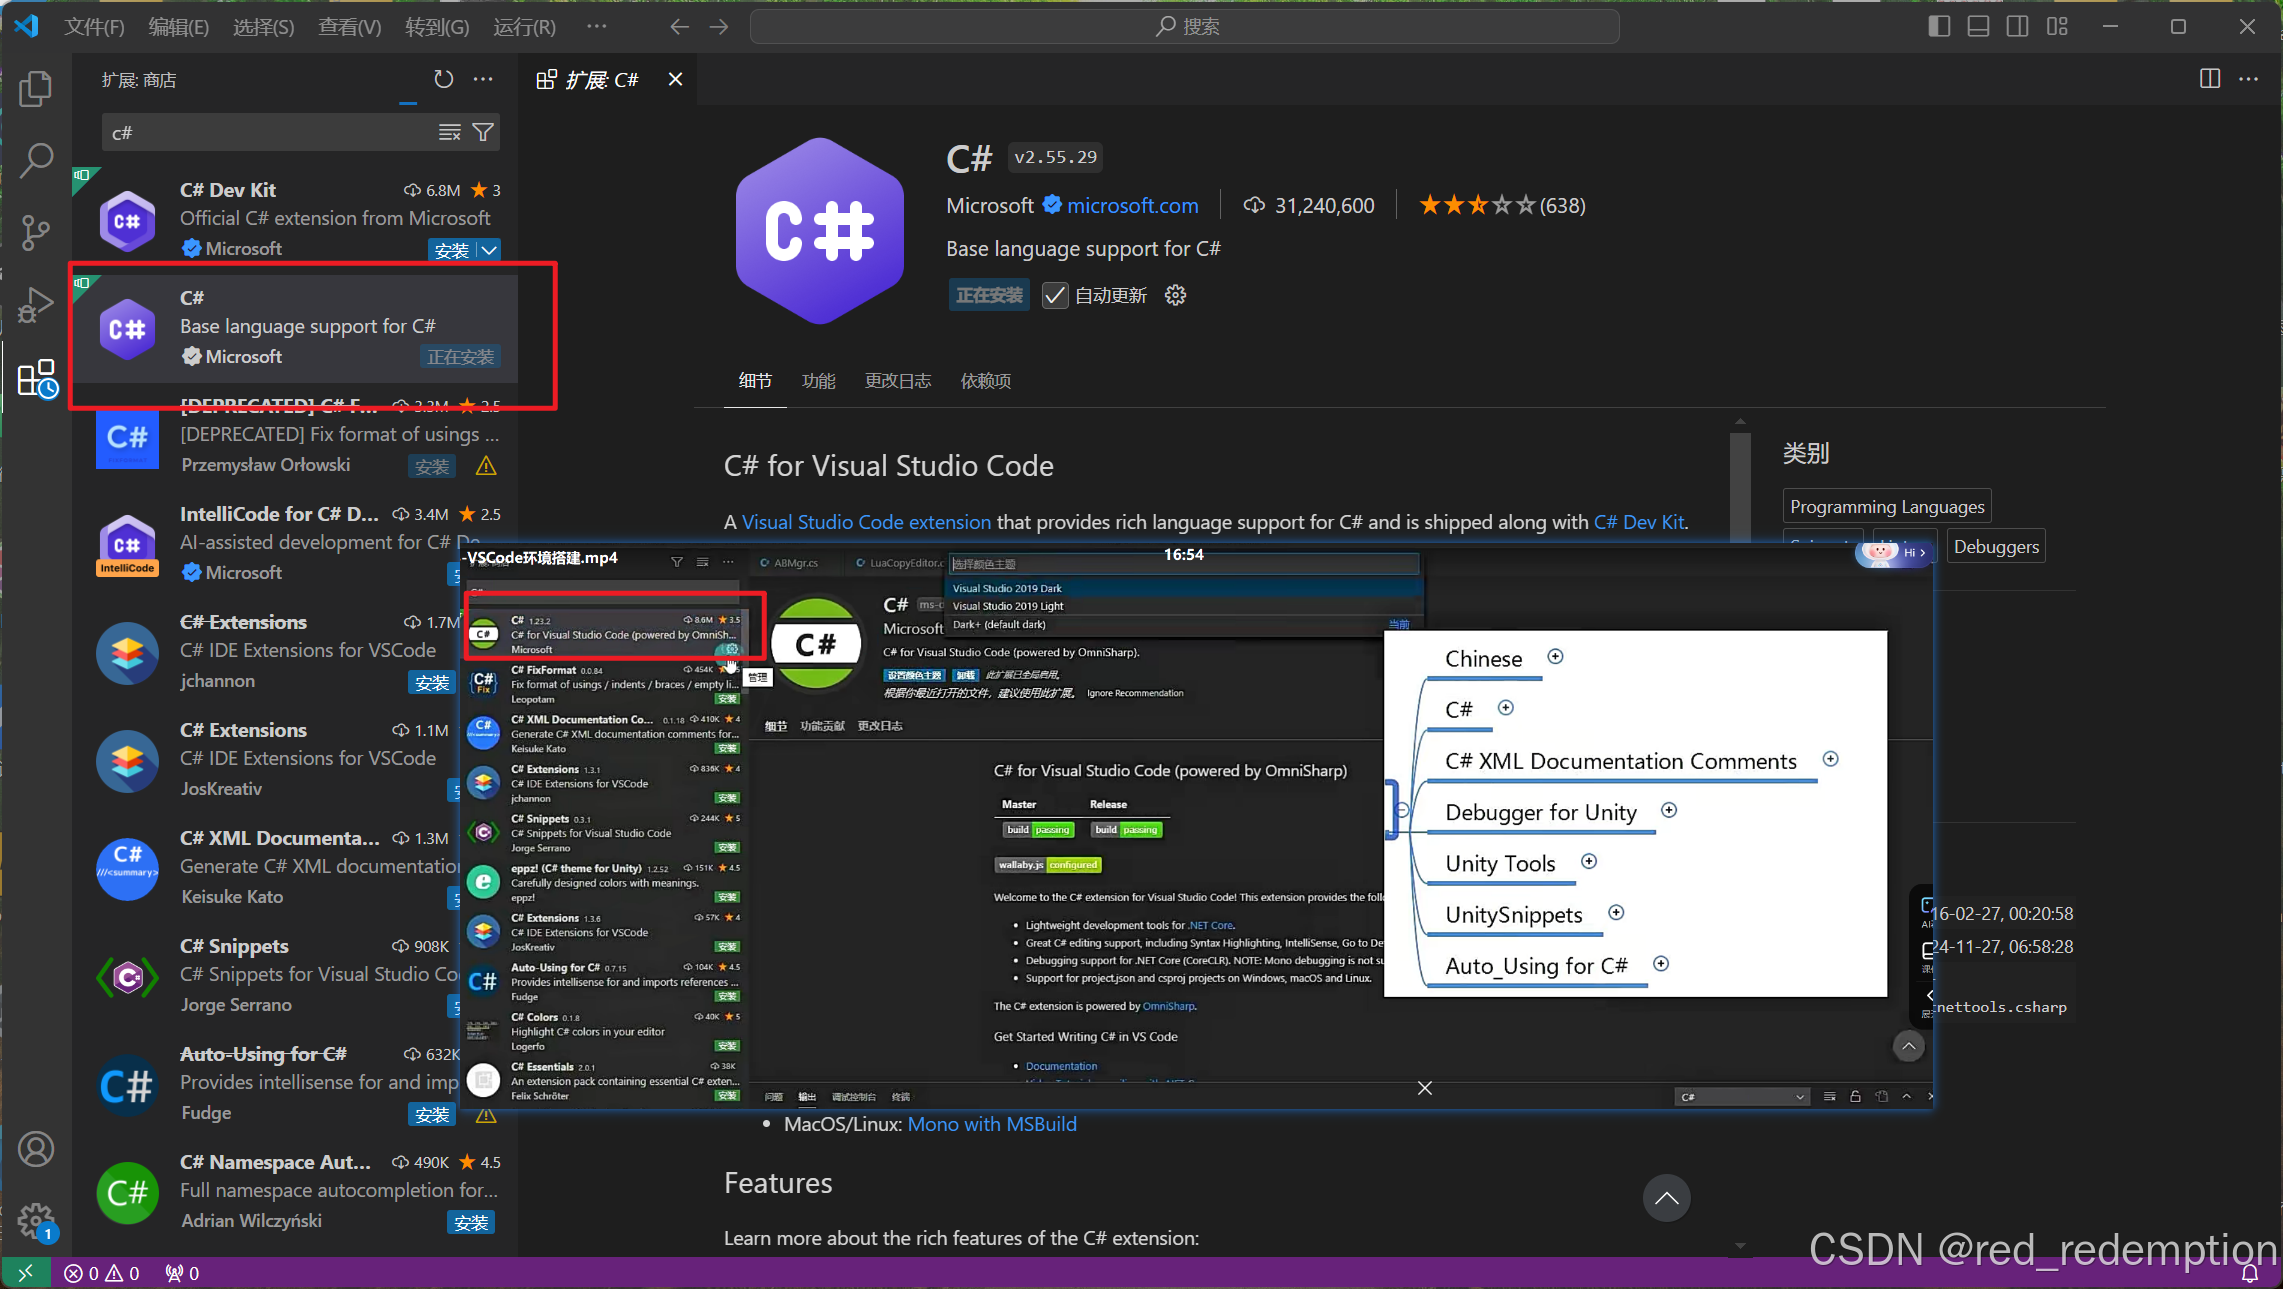Switch to the 功能 tab

[818, 381]
